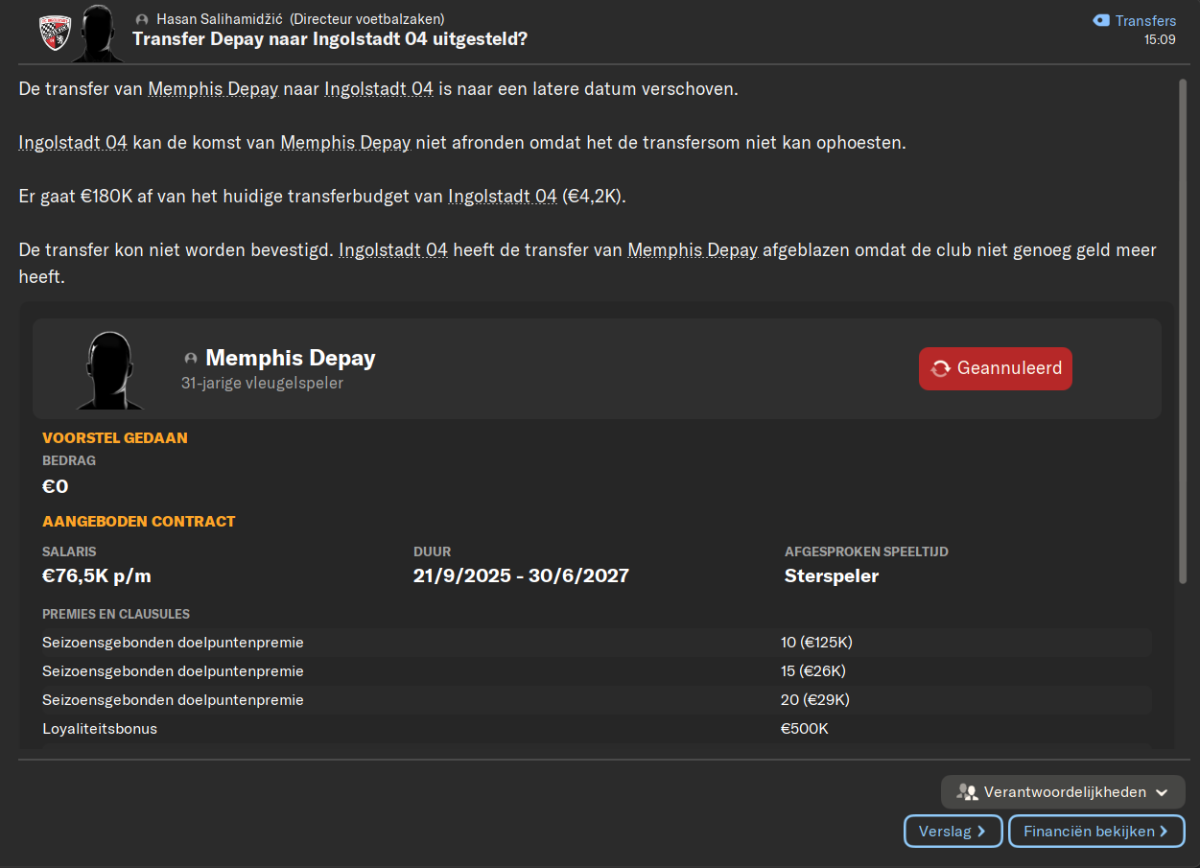This screenshot has height=868, width=1200.
Task: Click the goal bonus row with 15 (€26K)
Action: click(x=597, y=671)
